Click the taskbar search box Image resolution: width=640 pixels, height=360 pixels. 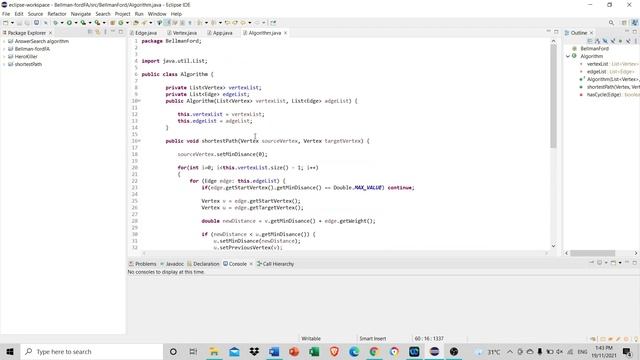(92, 351)
